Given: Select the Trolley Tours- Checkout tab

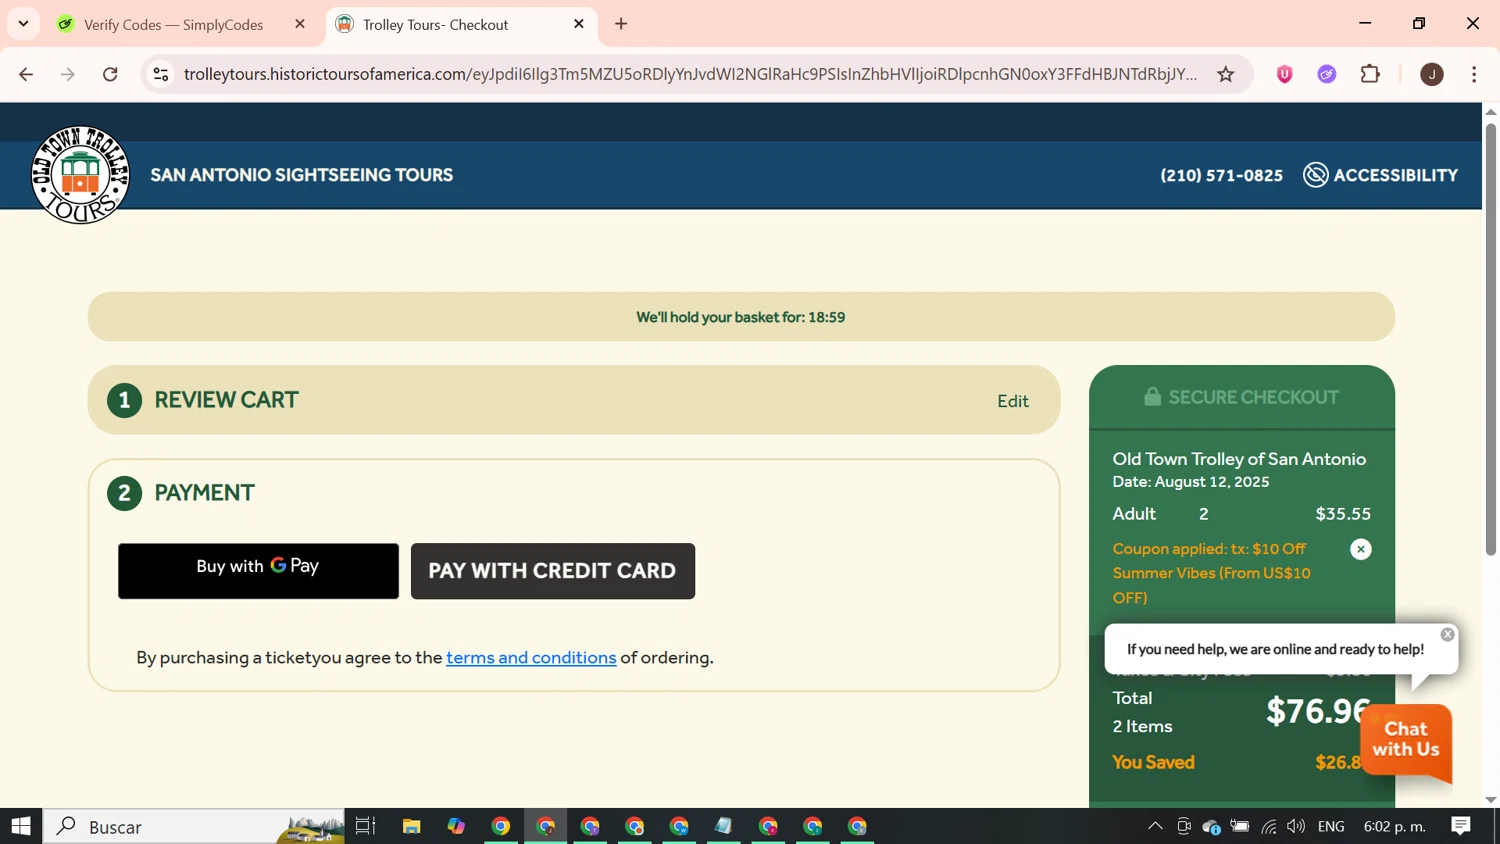Looking at the screenshot, I should point(460,25).
